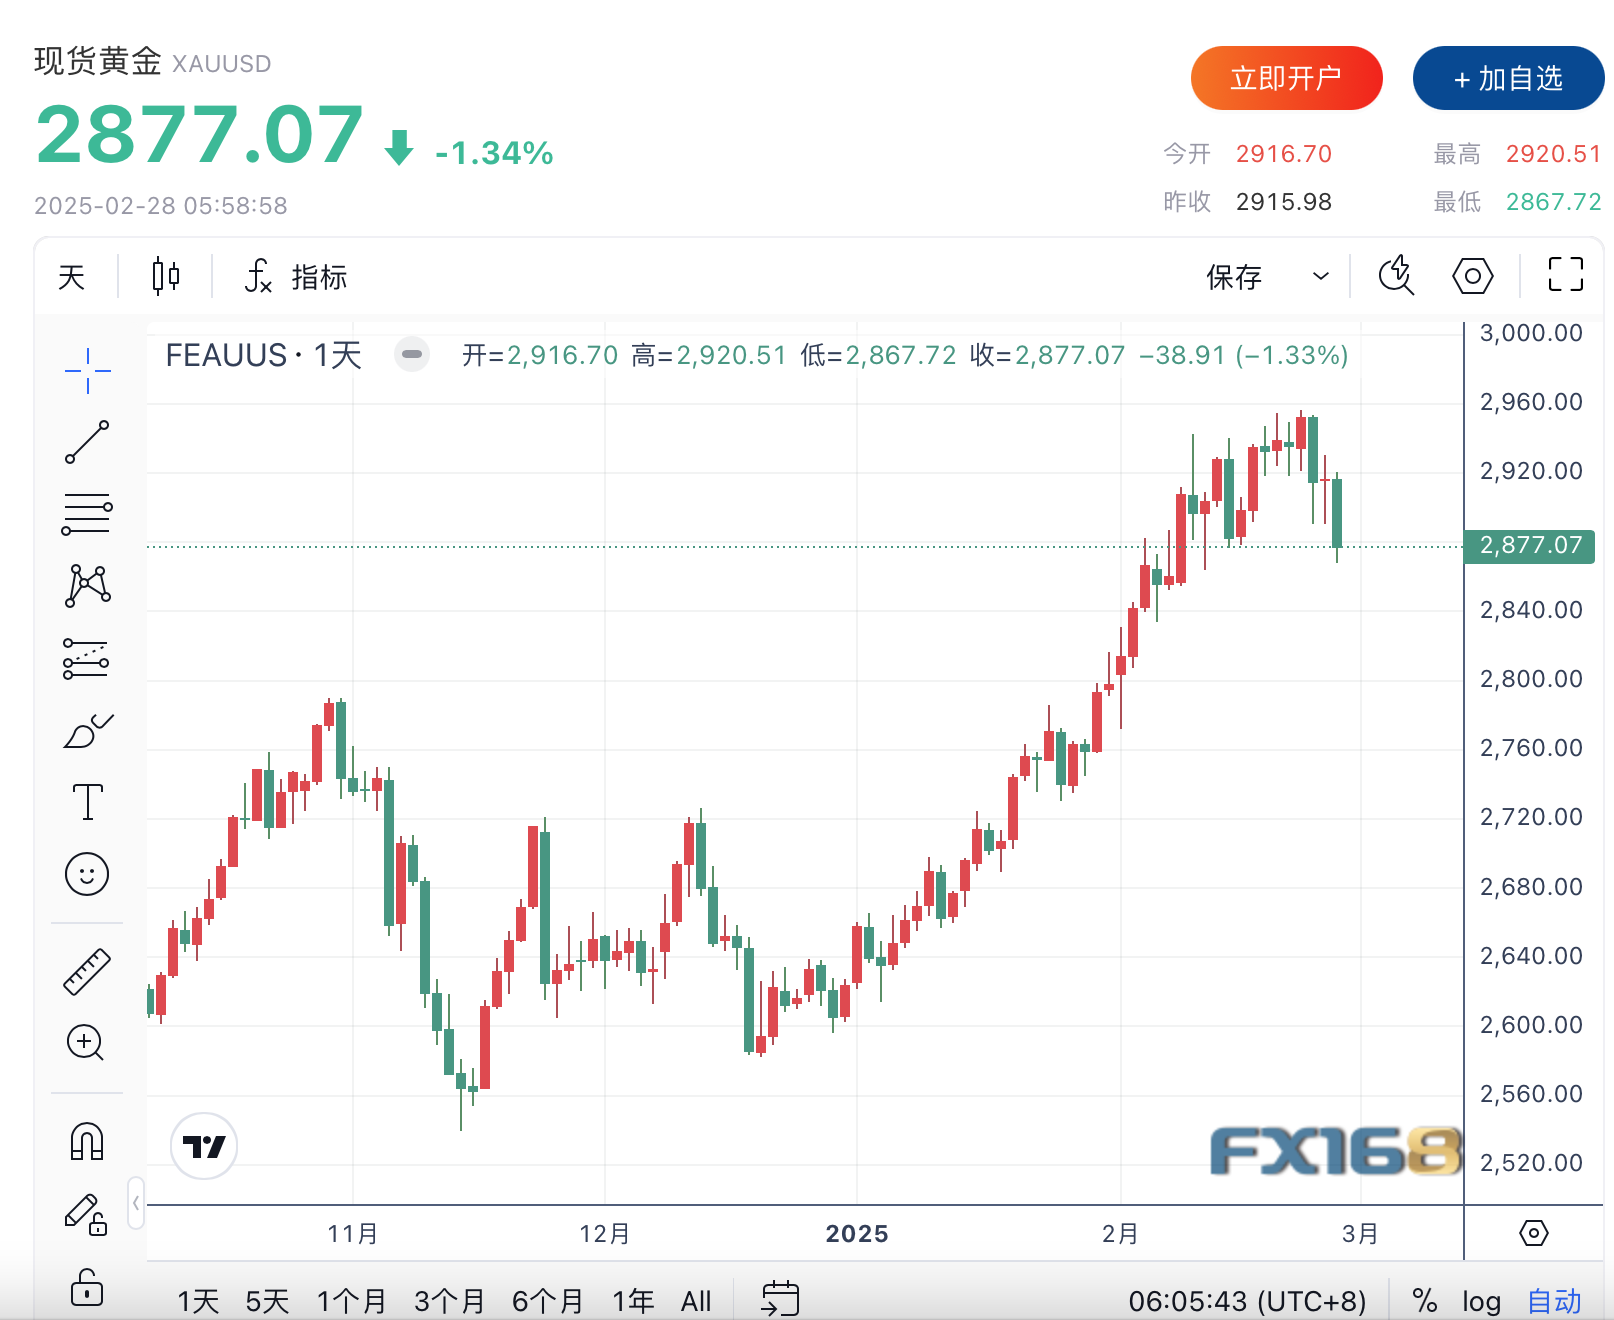
Task: Click the zoom in tool
Action: coord(86,1043)
